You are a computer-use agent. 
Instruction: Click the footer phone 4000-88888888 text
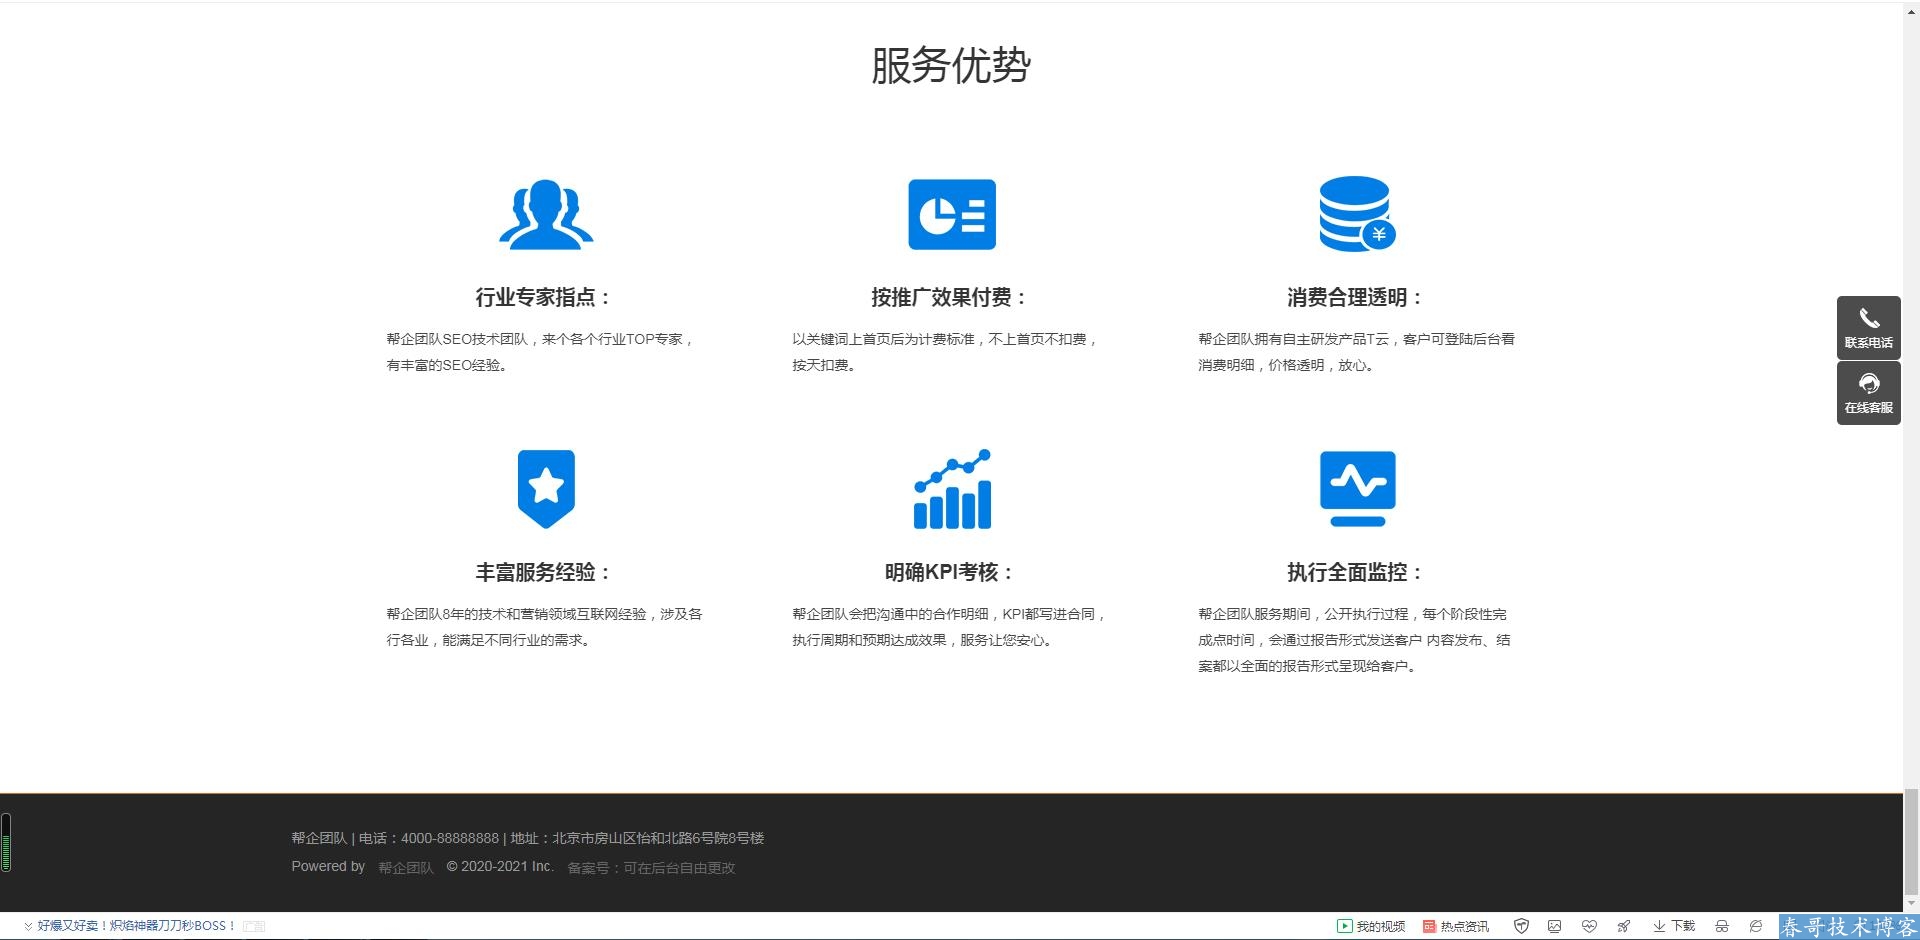tap(450, 838)
